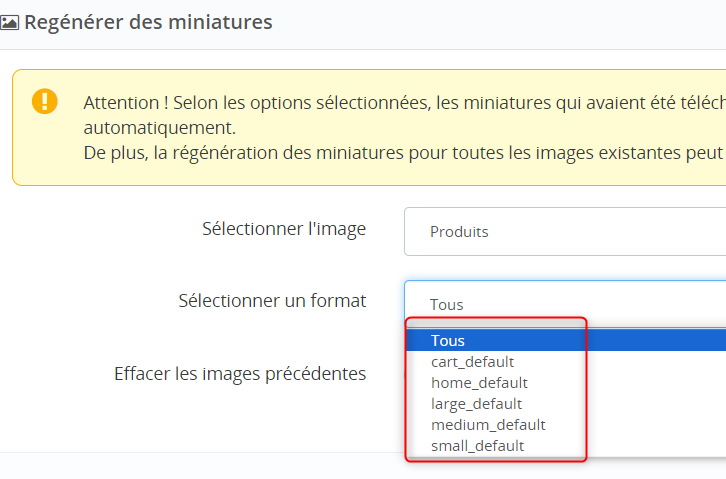Click the warning line starting with "De plus"
726x479 pixels.
pyautogui.click(x=400, y=154)
